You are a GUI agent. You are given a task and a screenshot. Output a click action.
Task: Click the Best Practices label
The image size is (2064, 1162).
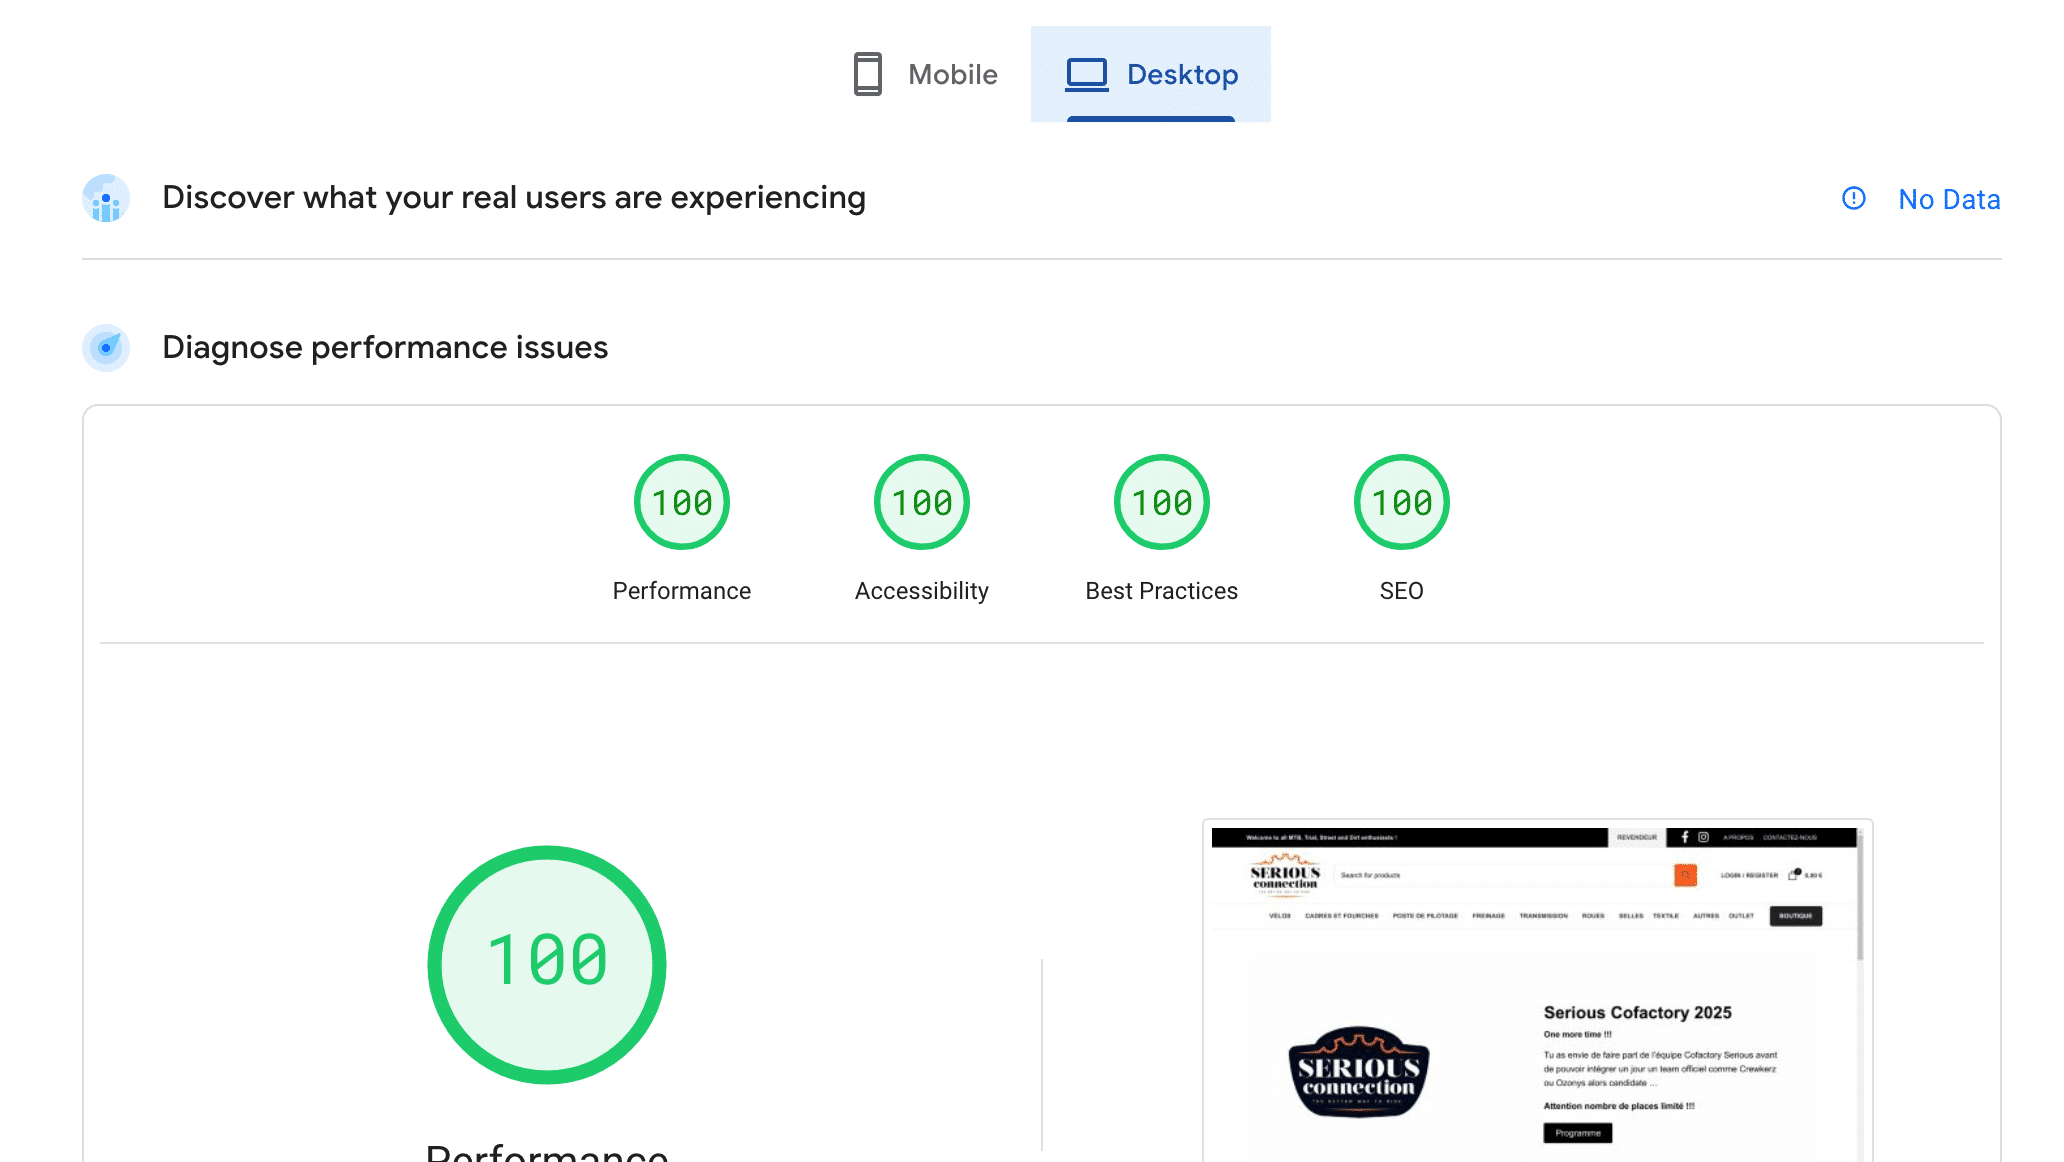(x=1162, y=591)
